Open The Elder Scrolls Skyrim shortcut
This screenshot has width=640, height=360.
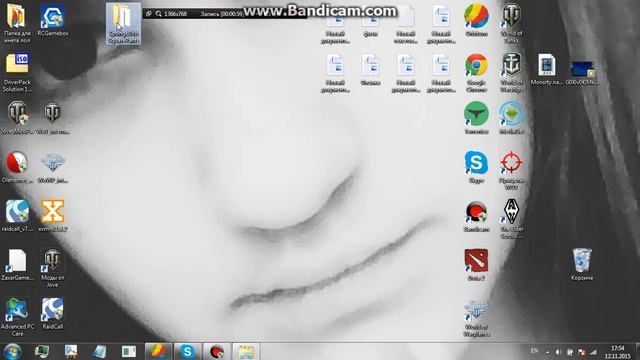pos(511,219)
